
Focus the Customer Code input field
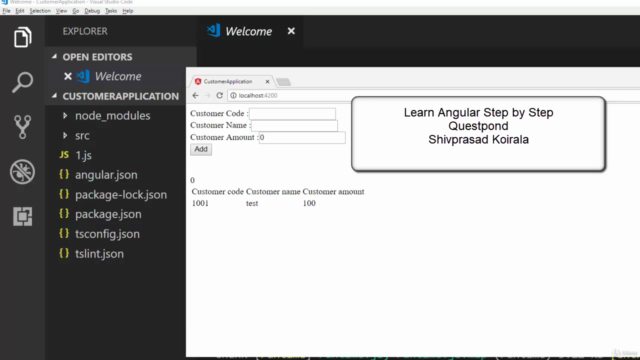pyautogui.click(x=292, y=113)
